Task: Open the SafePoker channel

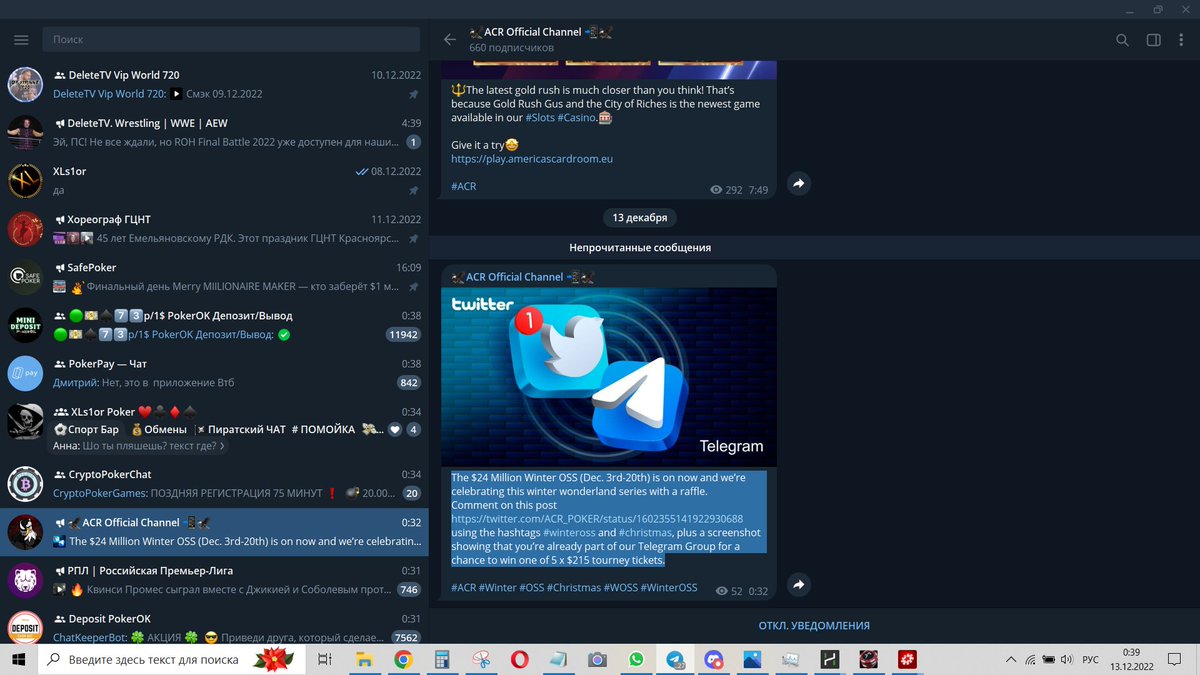Action: pos(214,277)
